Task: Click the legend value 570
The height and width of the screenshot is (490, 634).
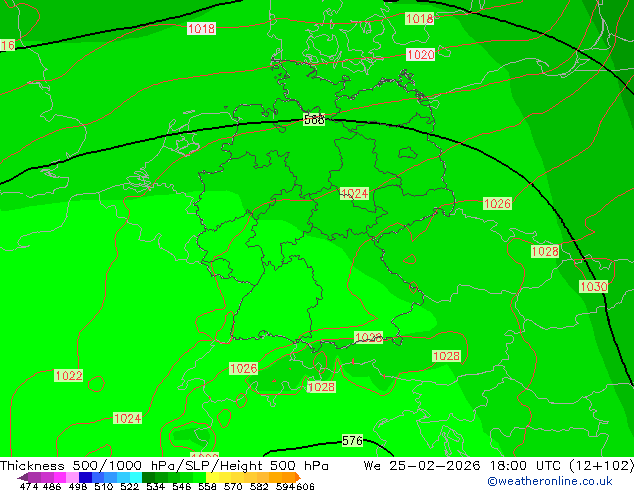Action: (233, 486)
